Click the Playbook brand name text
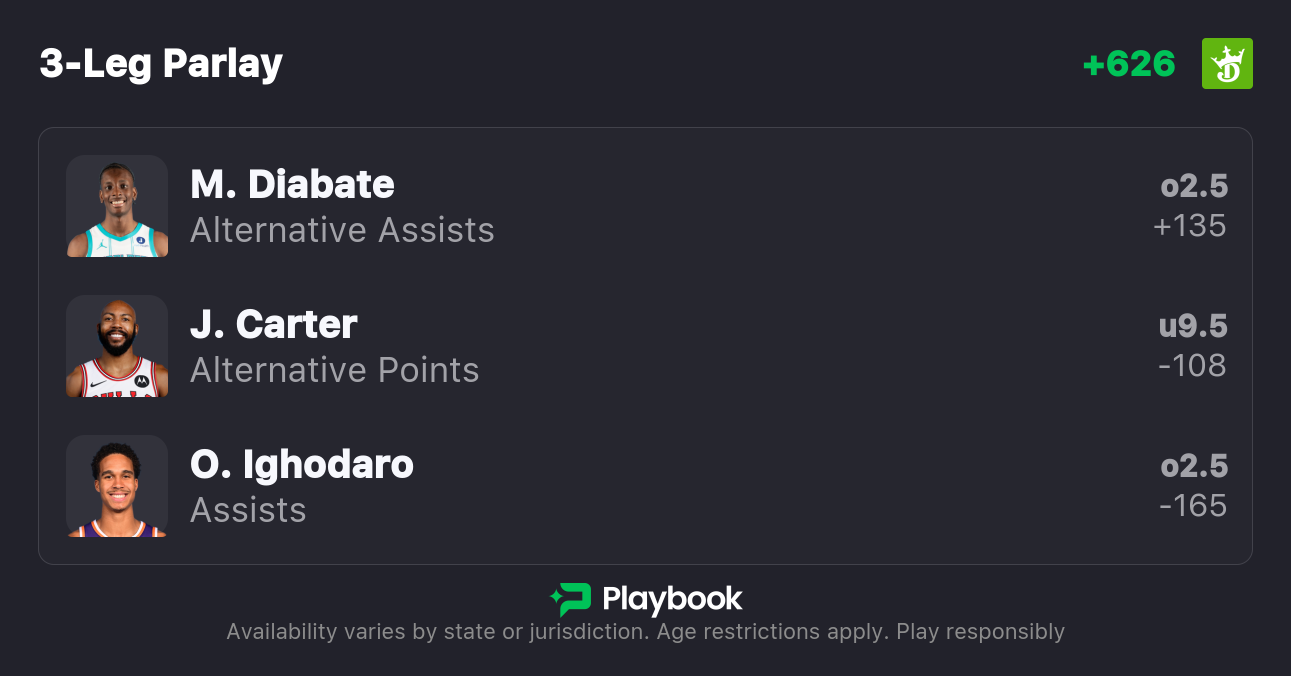This screenshot has width=1291, height=676. click(672, 599)
